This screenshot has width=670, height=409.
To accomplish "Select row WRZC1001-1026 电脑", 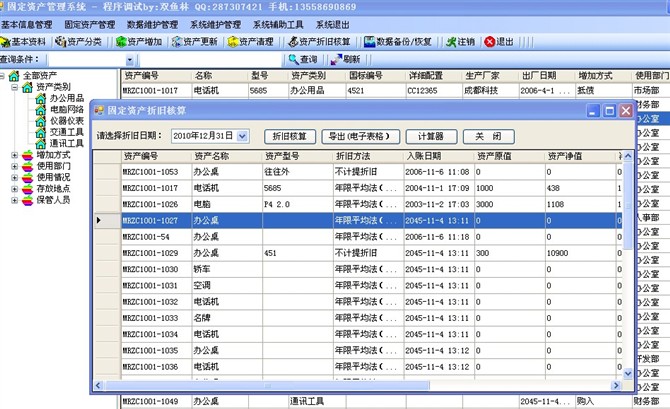I will [358, 204].
